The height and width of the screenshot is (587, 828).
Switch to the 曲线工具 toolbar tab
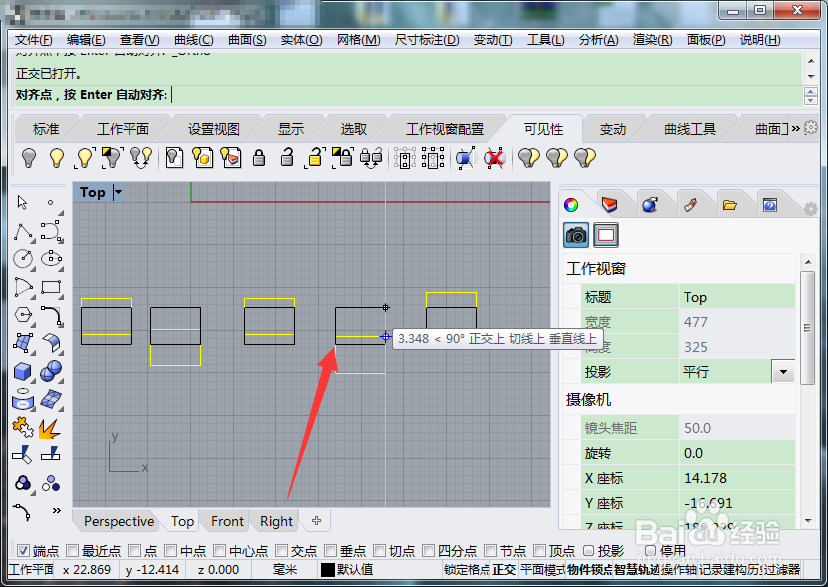pos(690,129)
